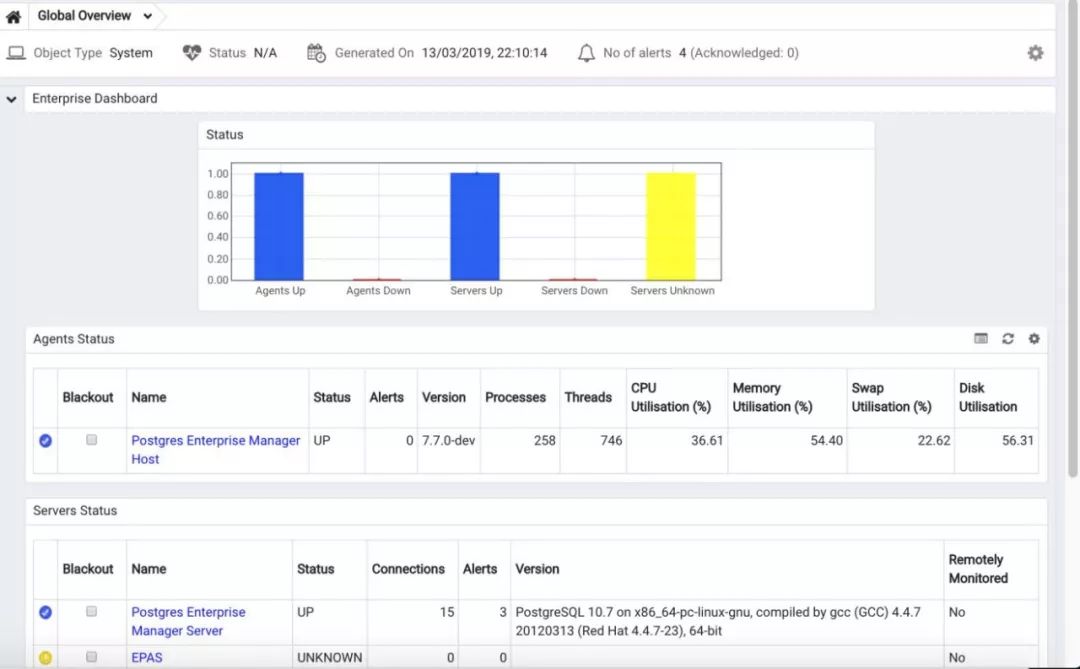Viewport: 1080px width, 669px height.
Task: Click the 36.61 CPU utilisation value
Action: (x=707, y=440)
